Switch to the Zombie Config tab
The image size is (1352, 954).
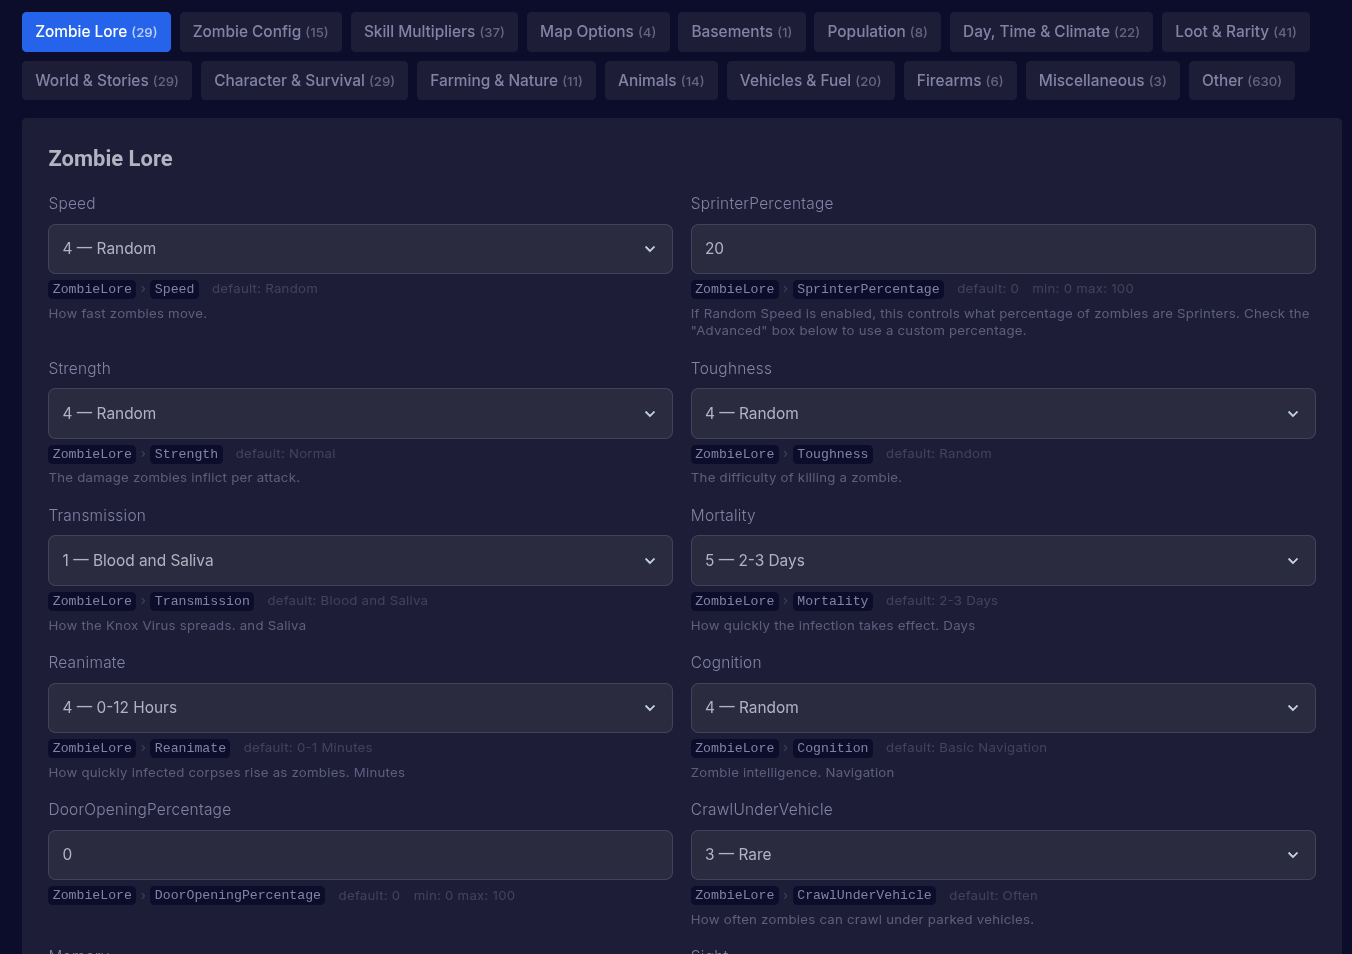coord(260,31)
